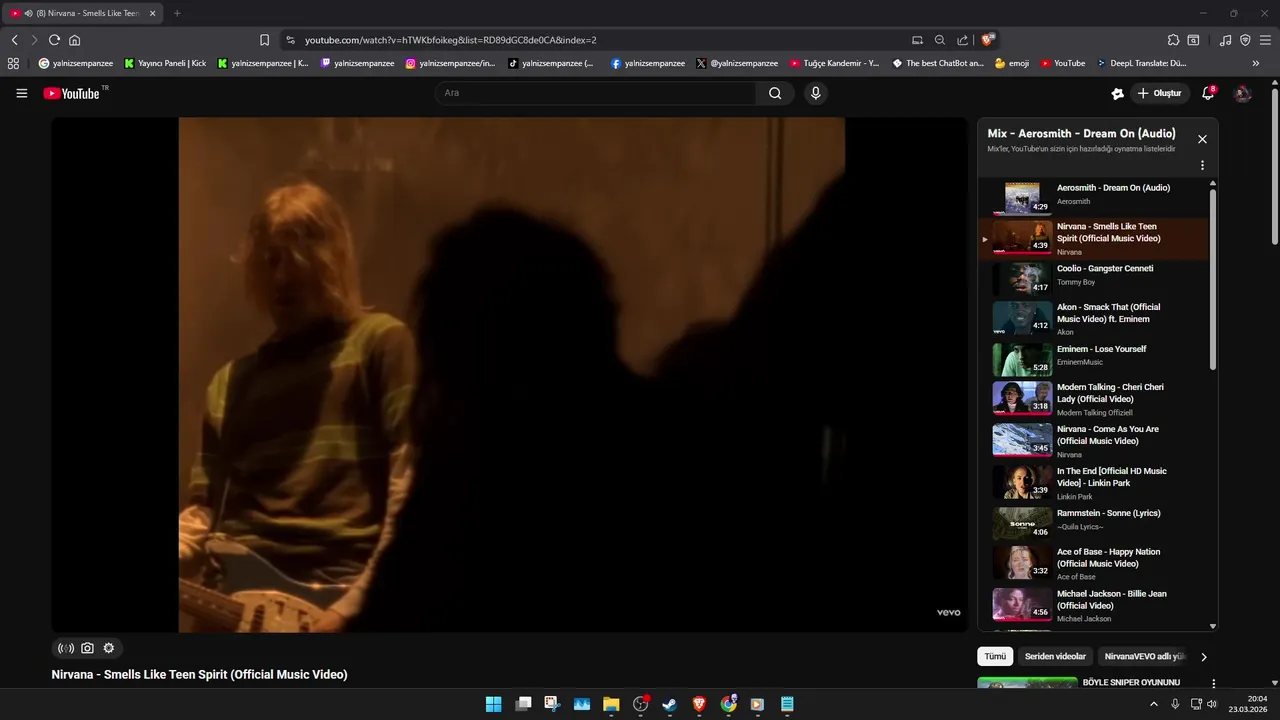Open system volume control
Image resolution: width=1280 pixels, height=720 pixels.
coord(1212,704)
